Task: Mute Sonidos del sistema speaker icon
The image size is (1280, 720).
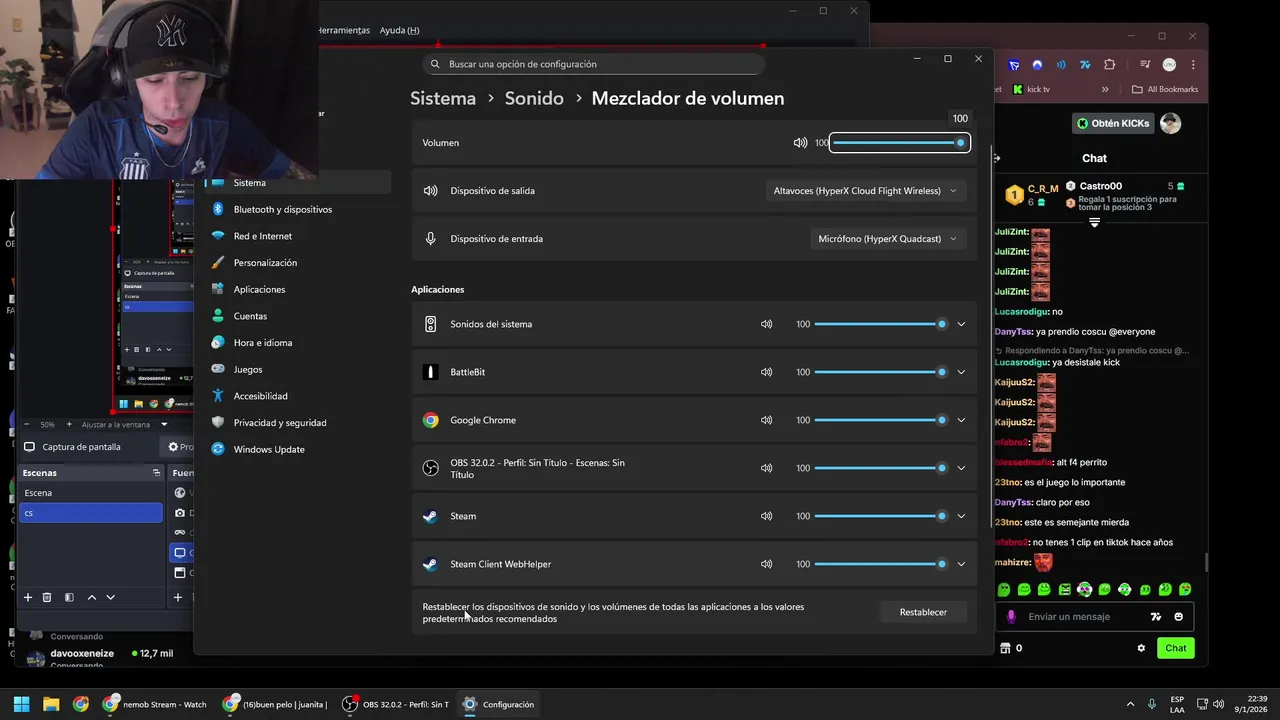Action: [x=766, y=324]
